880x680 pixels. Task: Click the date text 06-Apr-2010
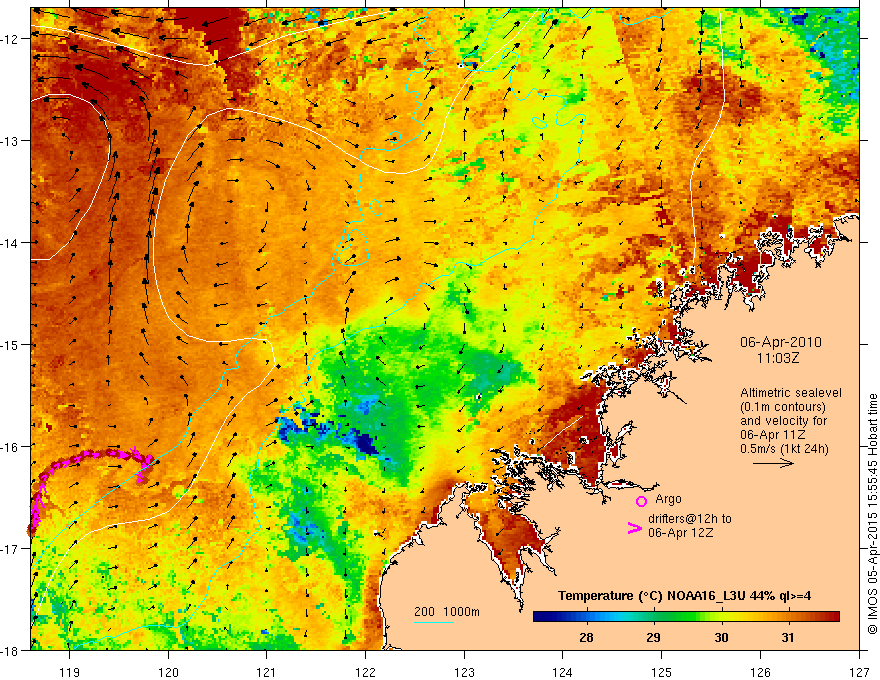pos(781,342)
